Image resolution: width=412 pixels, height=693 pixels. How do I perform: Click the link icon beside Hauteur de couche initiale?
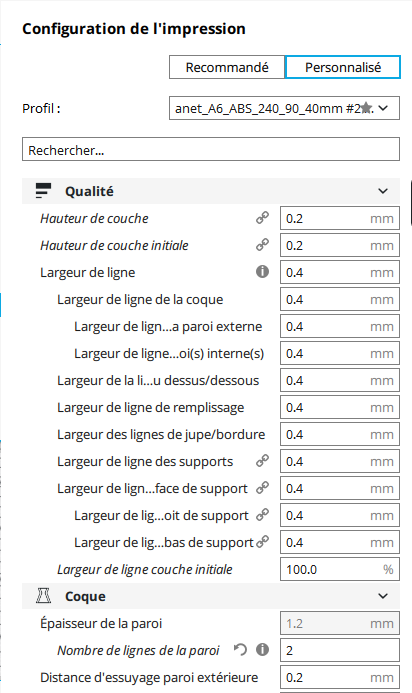(263, 245)
